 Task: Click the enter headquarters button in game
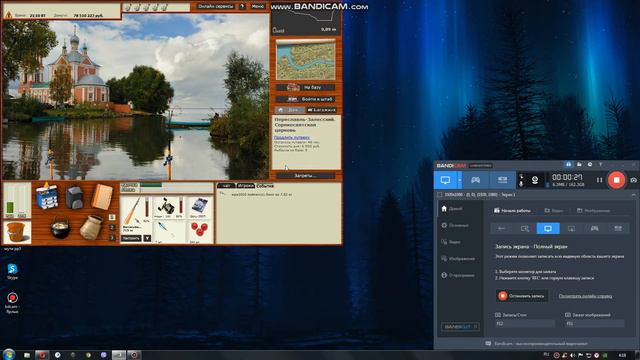tap(306, 99)
